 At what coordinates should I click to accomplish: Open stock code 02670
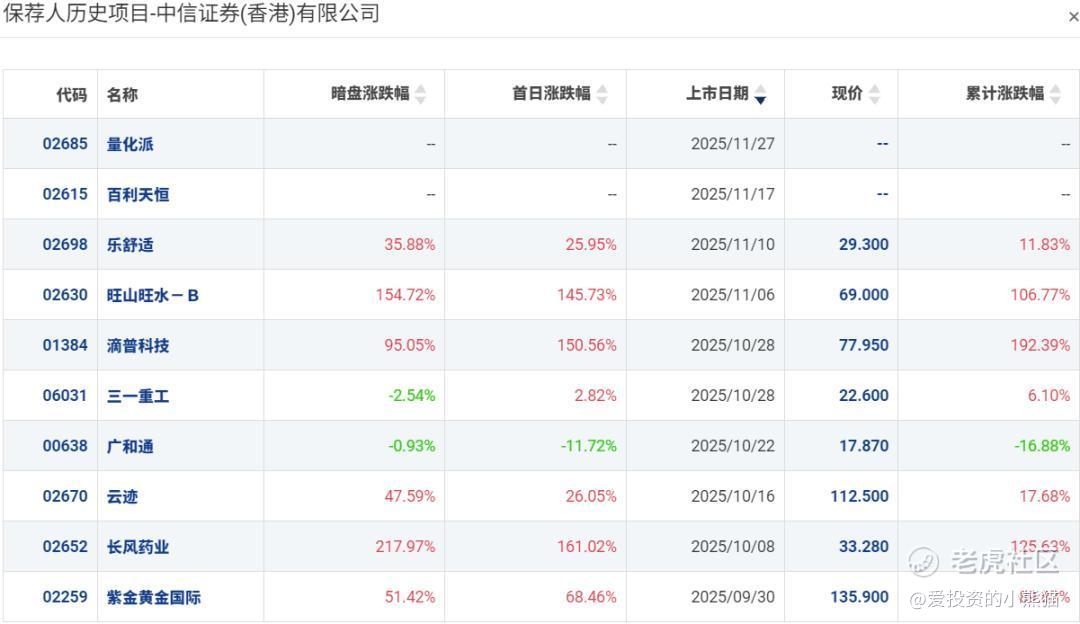pos(65,496)
